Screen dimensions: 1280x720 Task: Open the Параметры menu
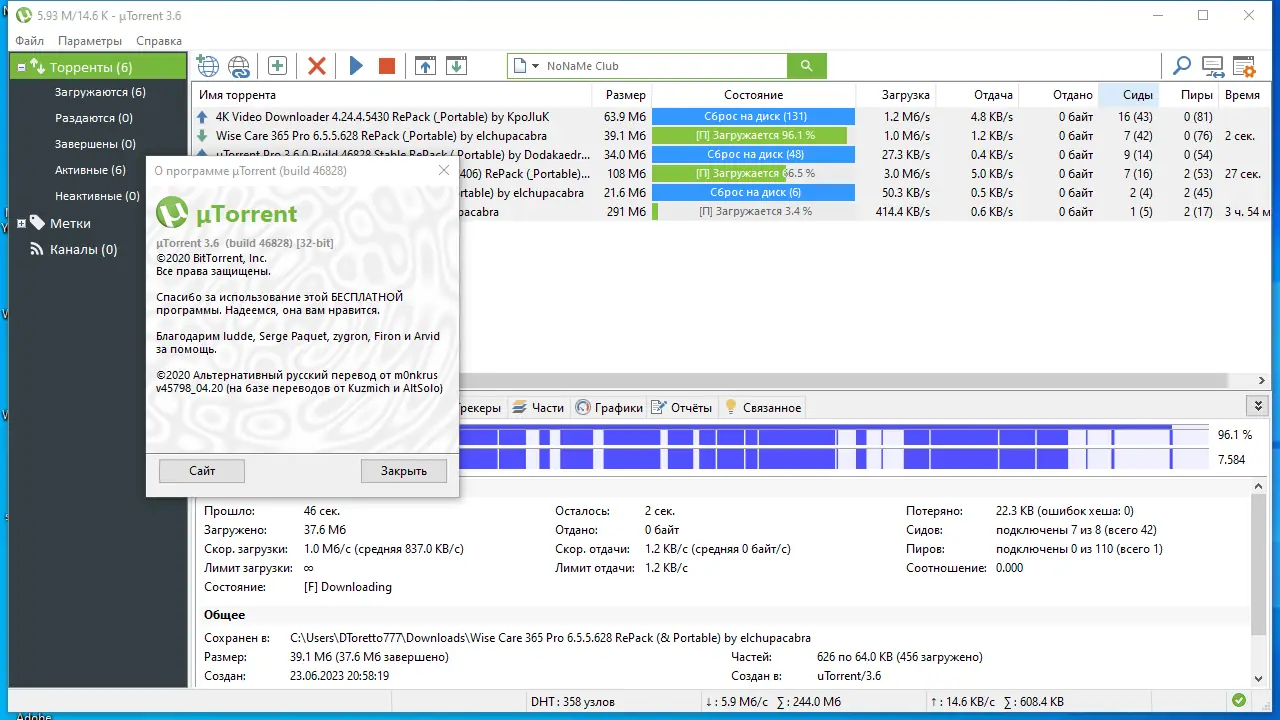(90, 41)
